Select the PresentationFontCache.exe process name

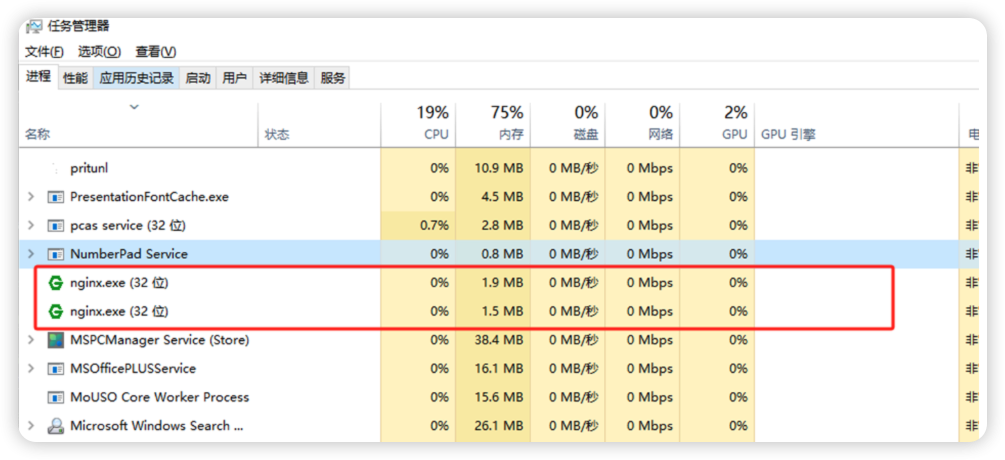click(x=149, y=197)
